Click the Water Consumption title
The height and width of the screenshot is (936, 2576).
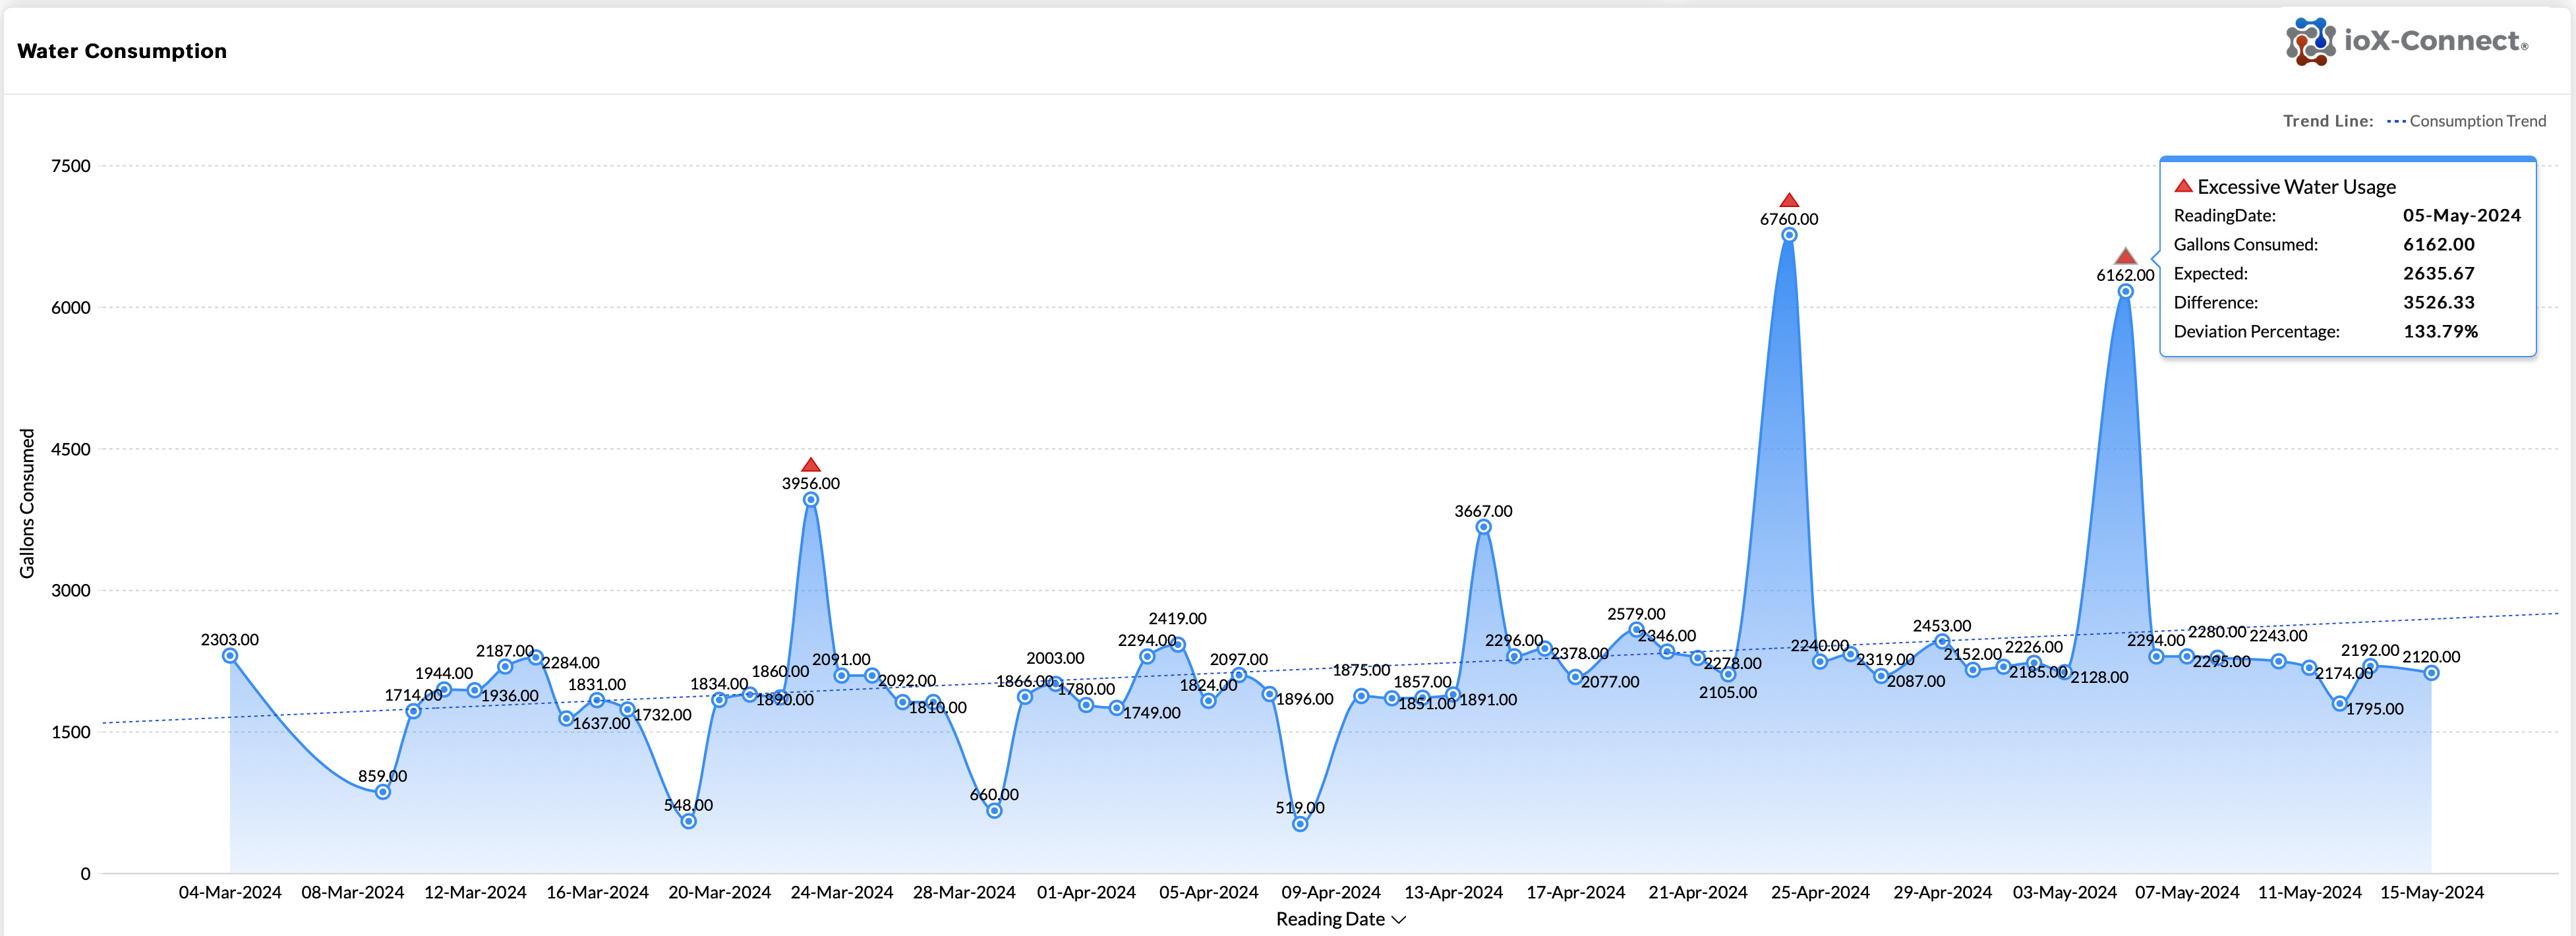pos(122,51)
